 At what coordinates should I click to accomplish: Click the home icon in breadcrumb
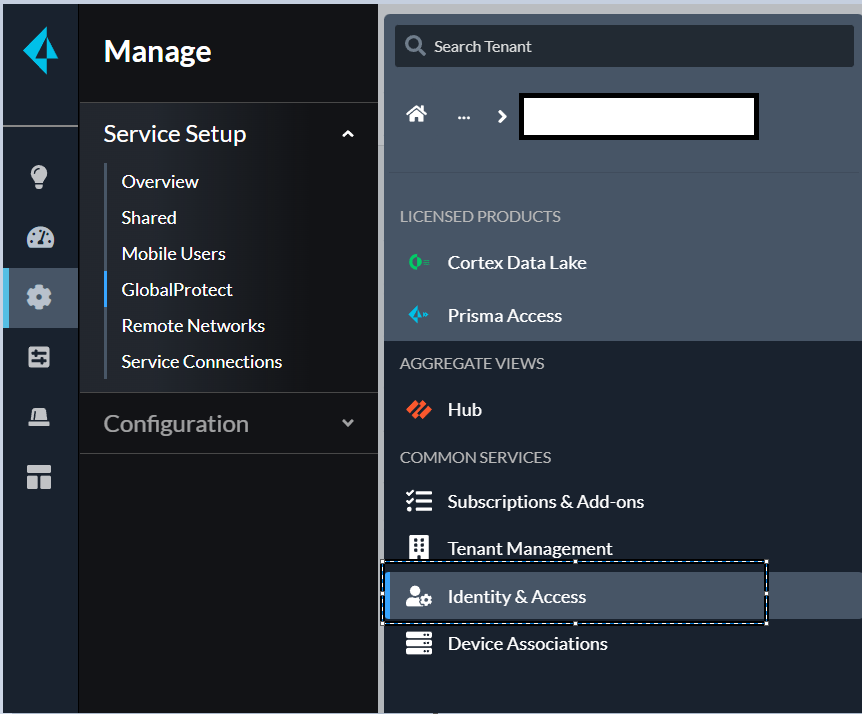(417, 115)
